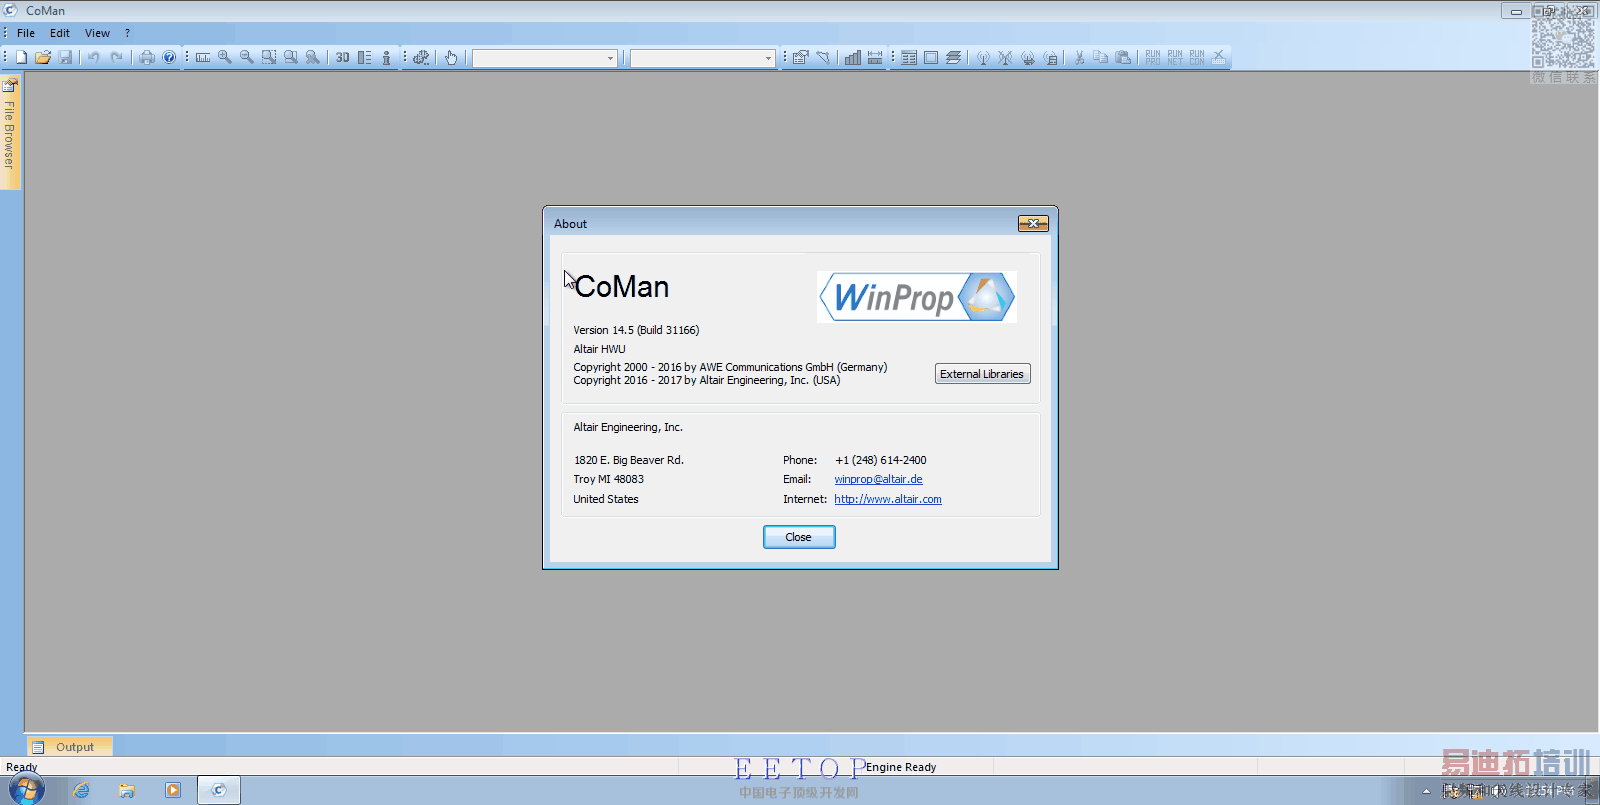This screenshot has height=805, width=1600.
Task: Click the settings gears icon
Action: tap(421, 57)
